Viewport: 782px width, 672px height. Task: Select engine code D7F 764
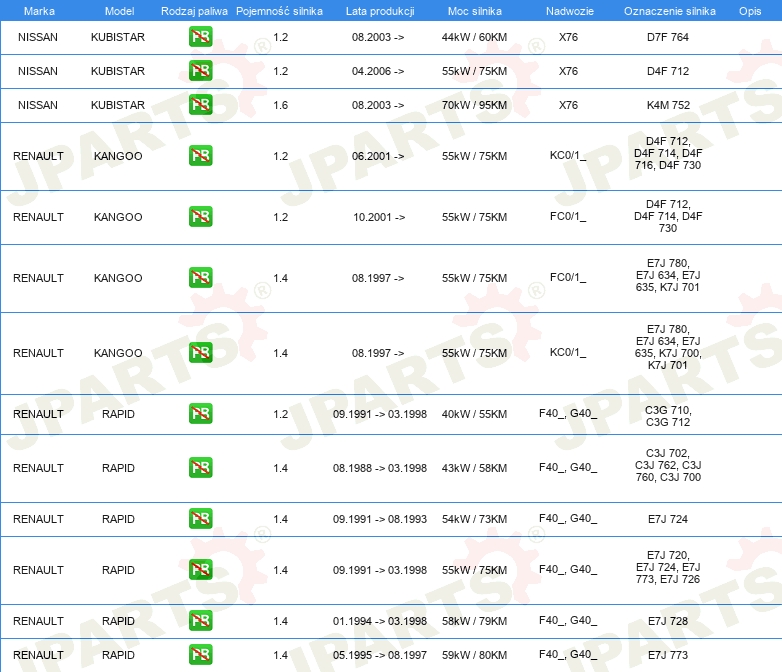tap(668, 37)
